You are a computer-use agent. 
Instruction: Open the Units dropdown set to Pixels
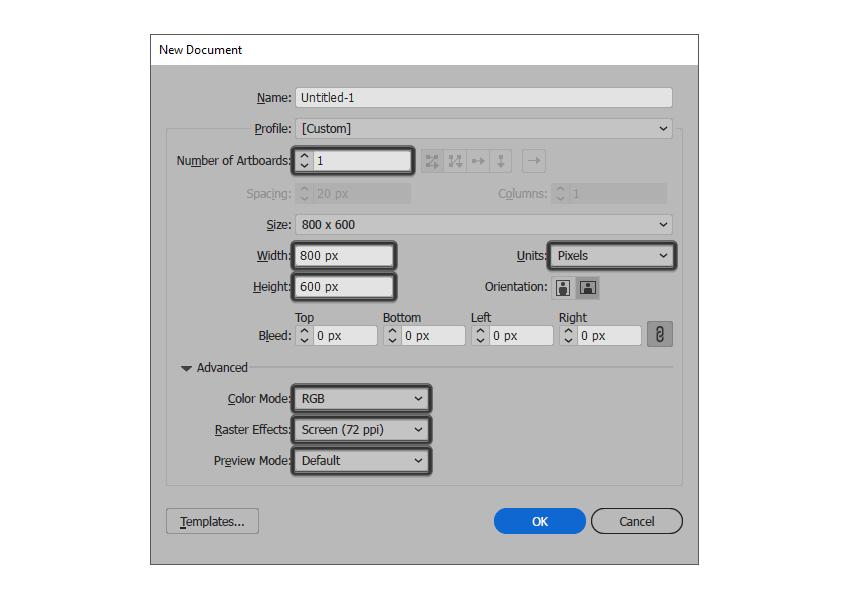[611, 256]
